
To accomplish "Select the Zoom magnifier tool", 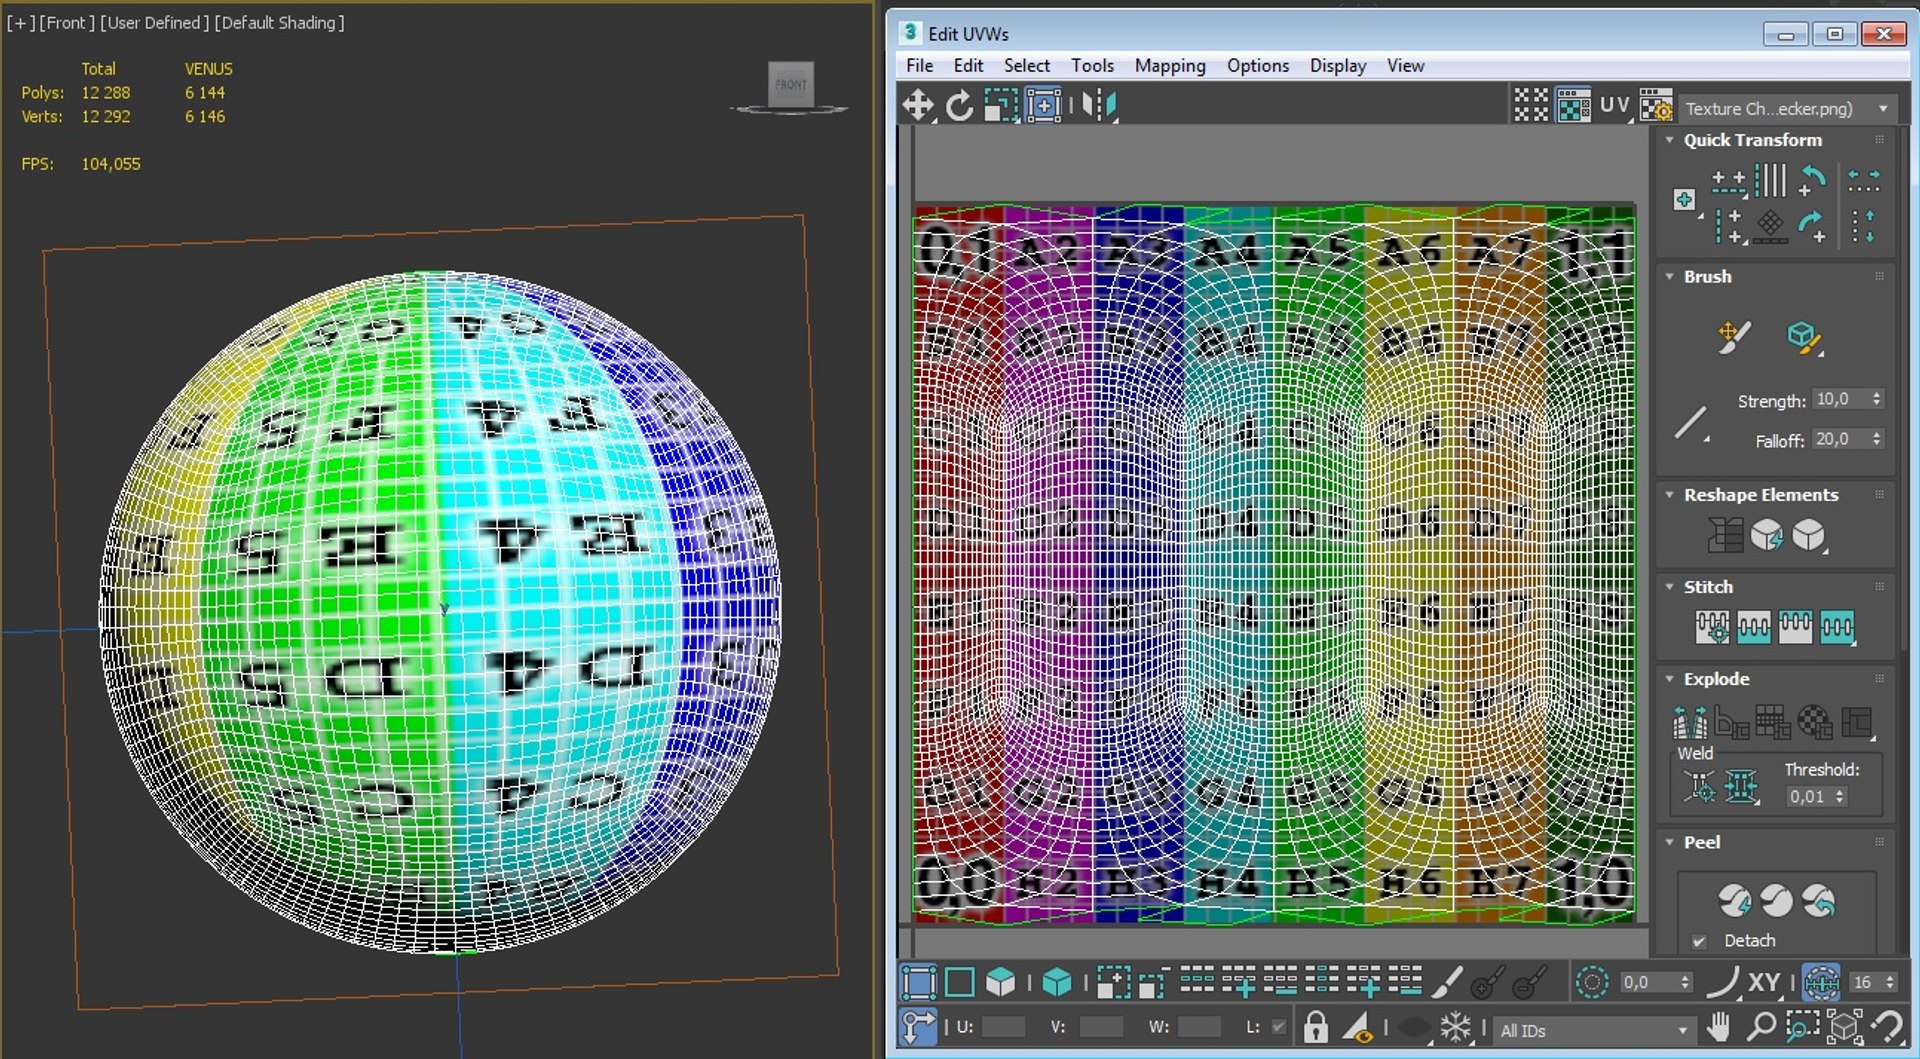I will [1760, 1027].
